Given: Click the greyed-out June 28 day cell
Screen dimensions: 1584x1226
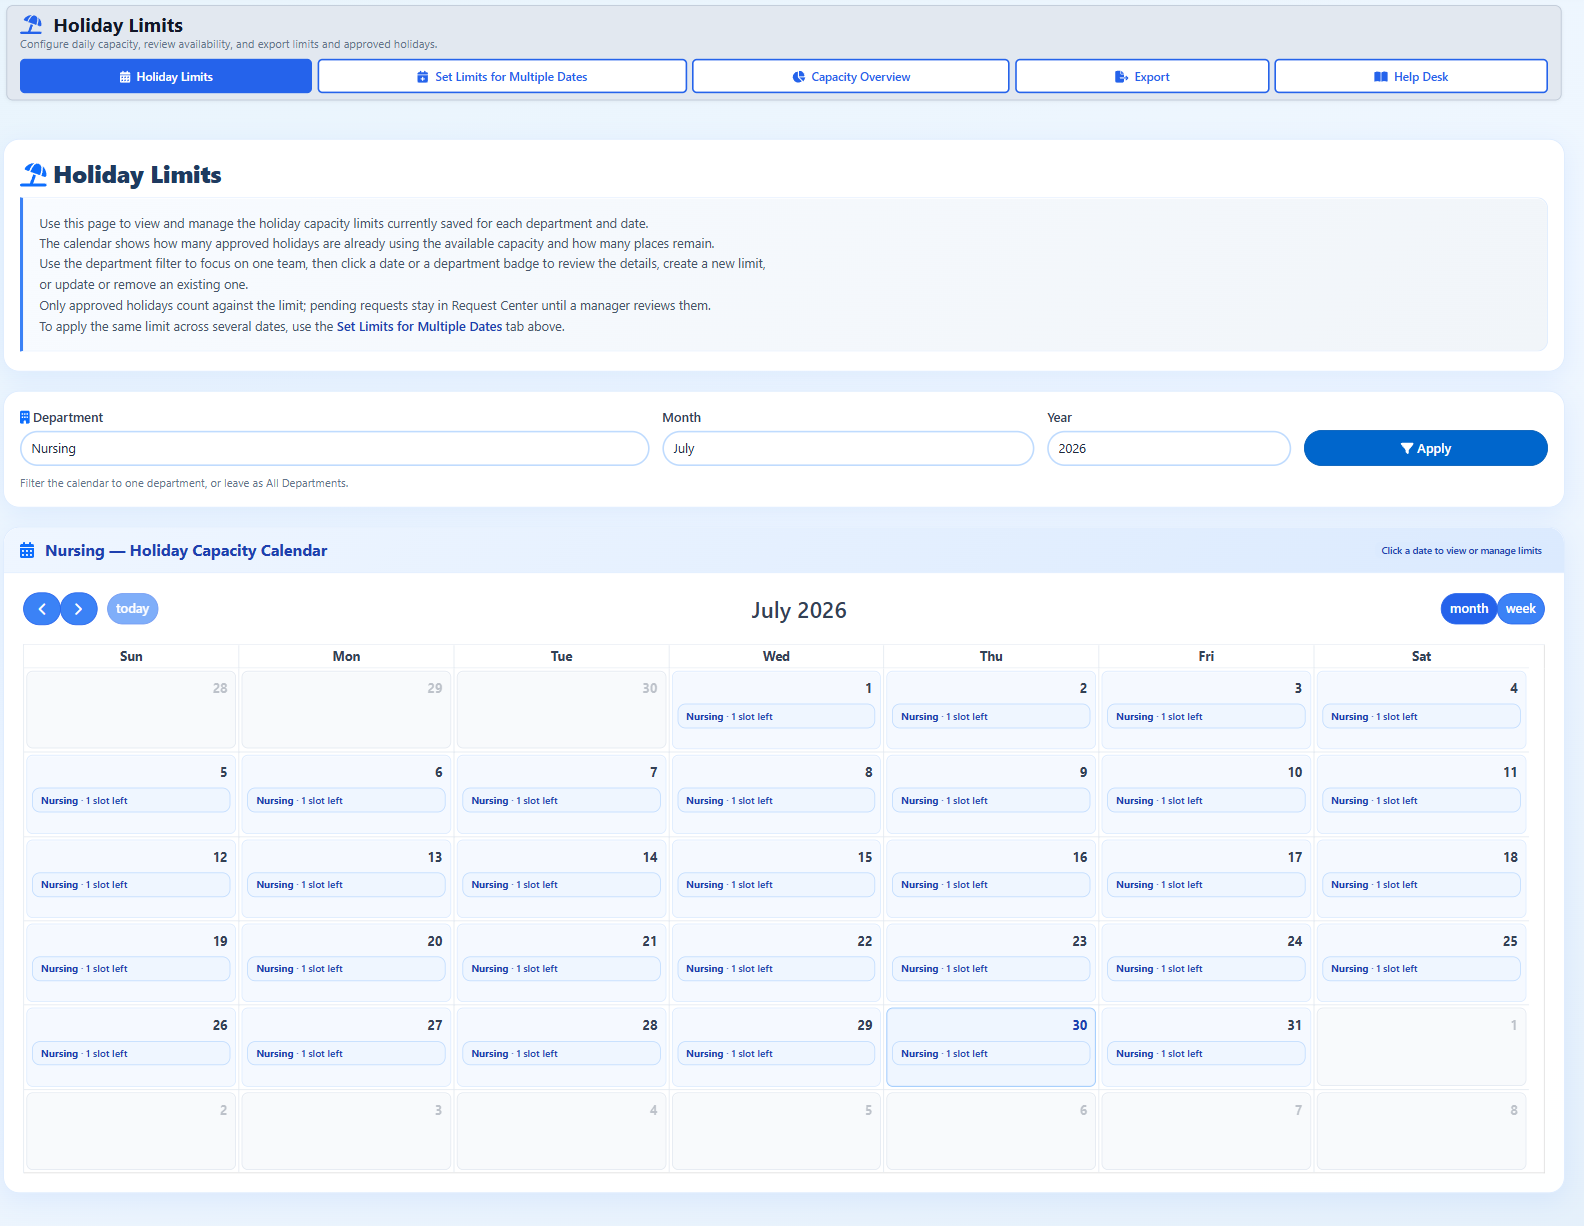Looking at the screenshot, I should [131, 709].
